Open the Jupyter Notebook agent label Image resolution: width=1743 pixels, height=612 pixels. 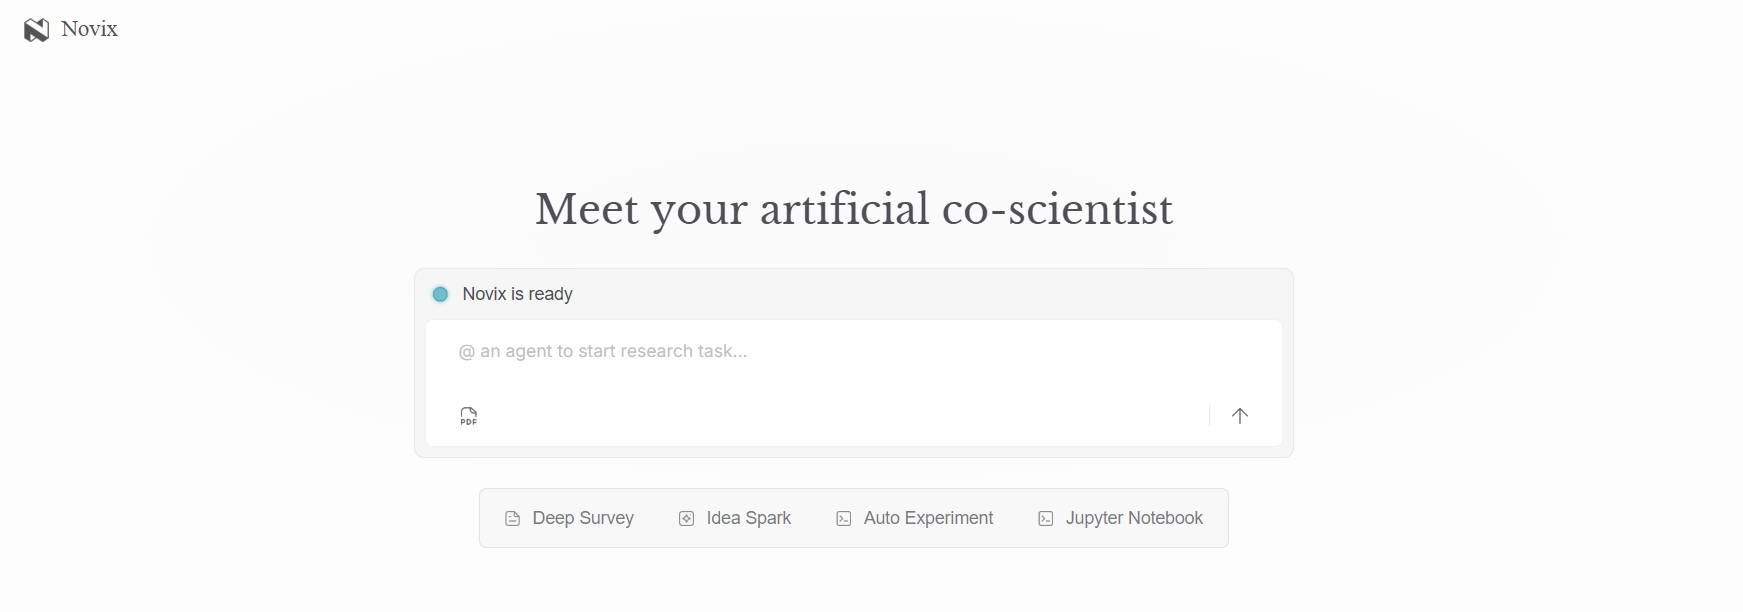point(1134,518)
